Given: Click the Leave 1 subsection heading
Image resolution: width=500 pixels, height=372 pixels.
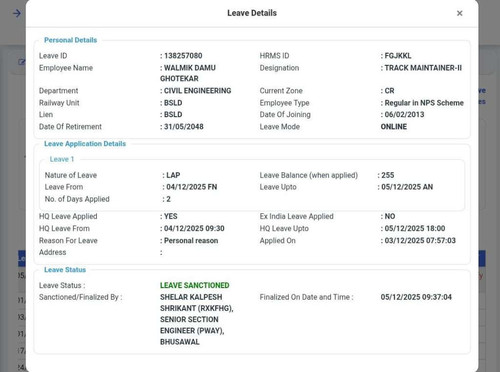Looking at the screenshot, I should pos(62,159).
